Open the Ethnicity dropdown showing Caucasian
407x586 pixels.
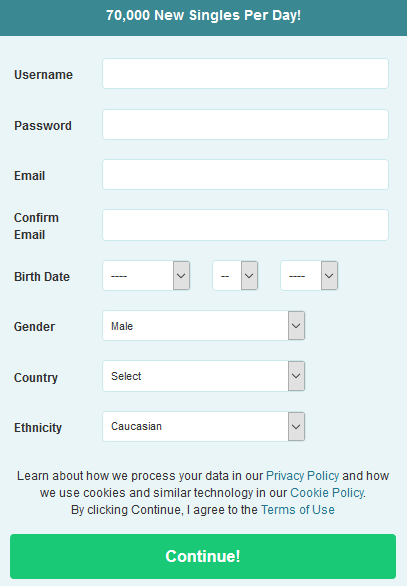(204, 426)
